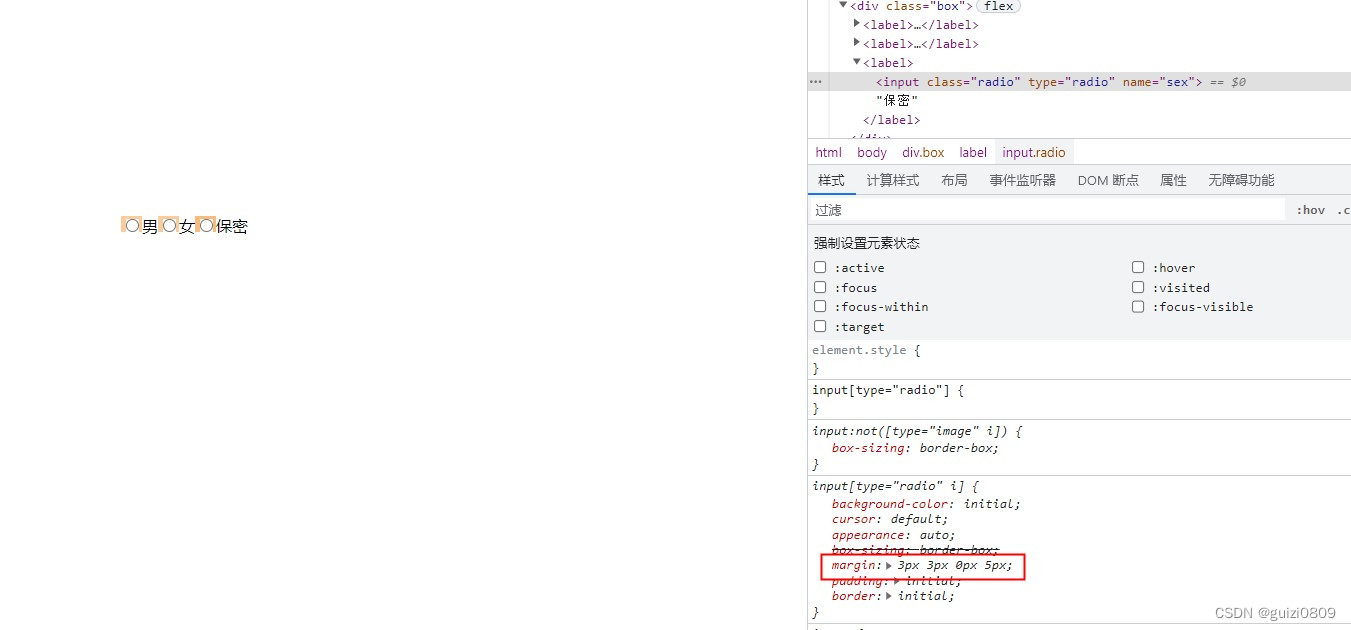Tick the :visited state checkbox
The image size is (1351, 630).
pyautogui.click(x=1138, y=287)
